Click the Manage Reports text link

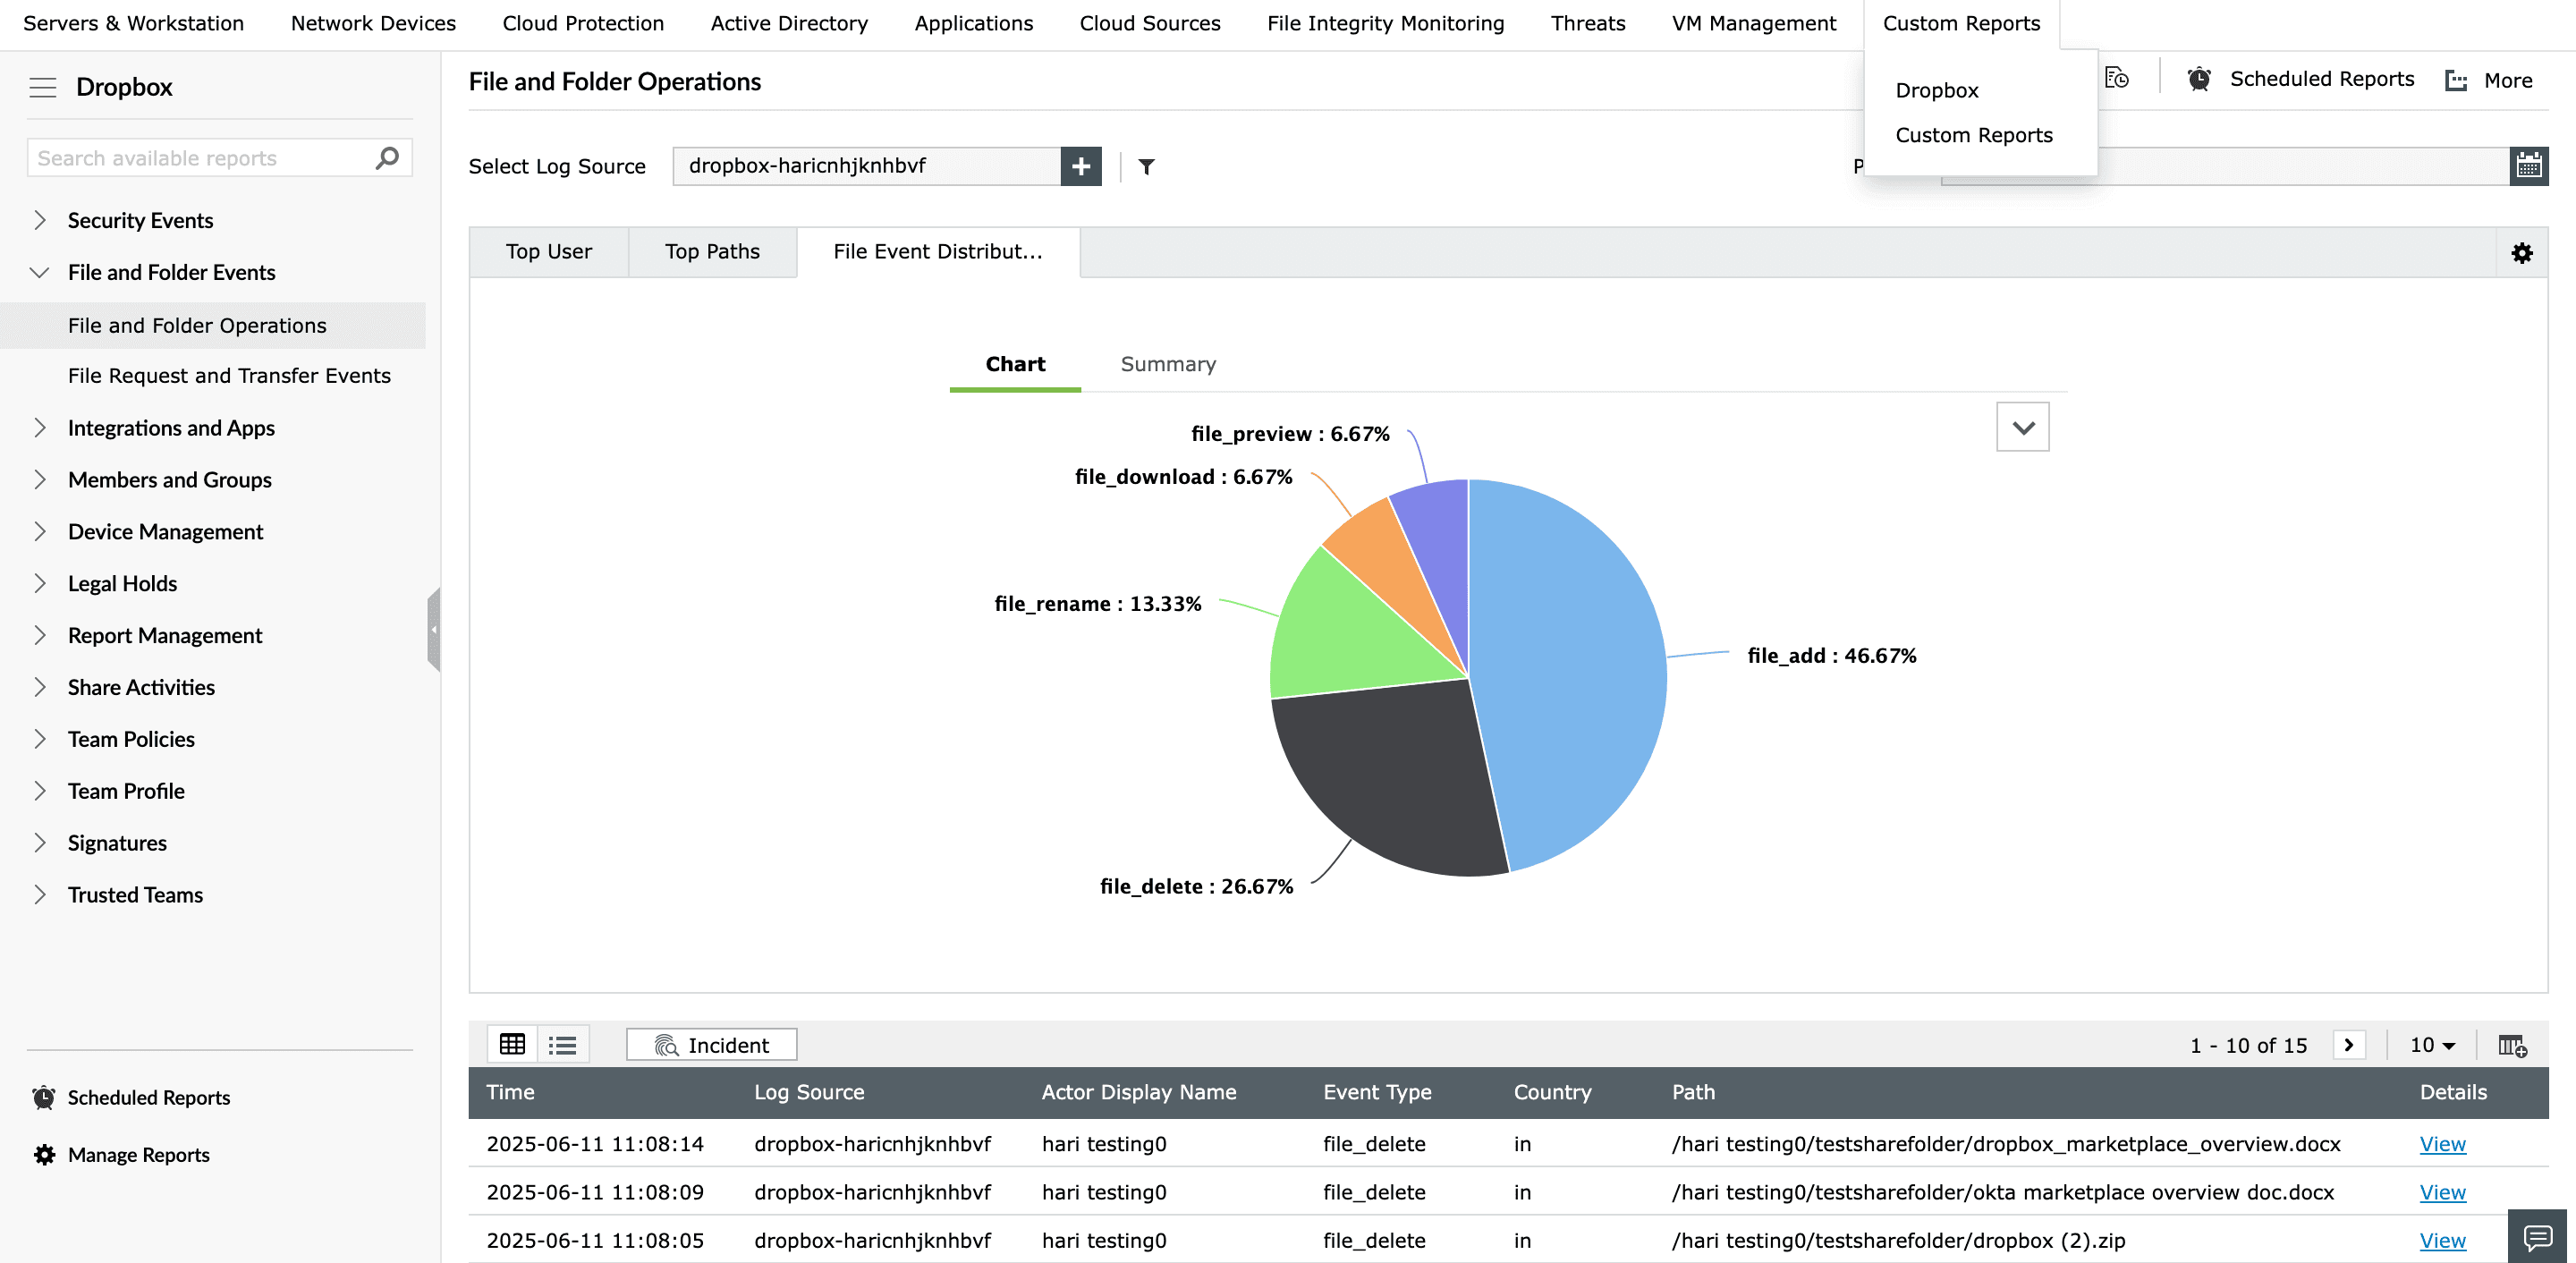[x=139, y=1155]
